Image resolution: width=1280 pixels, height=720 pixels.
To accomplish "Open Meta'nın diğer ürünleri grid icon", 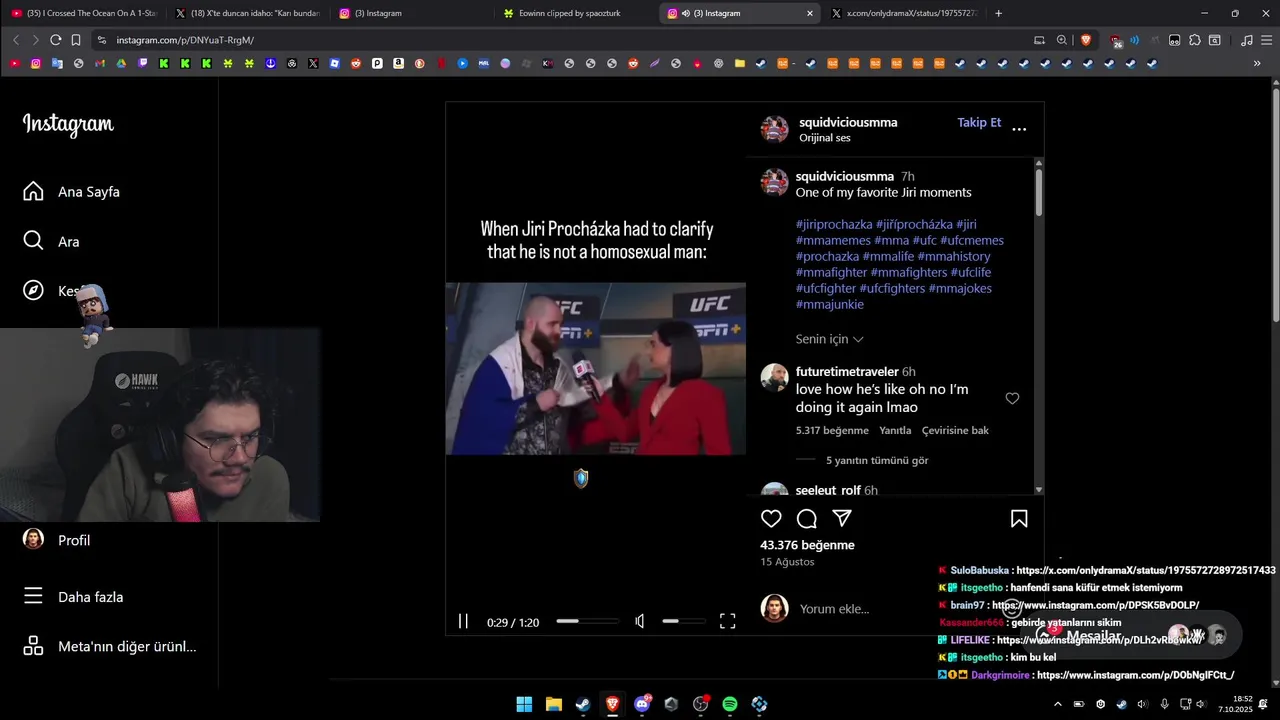I will (x=33, y=646).
